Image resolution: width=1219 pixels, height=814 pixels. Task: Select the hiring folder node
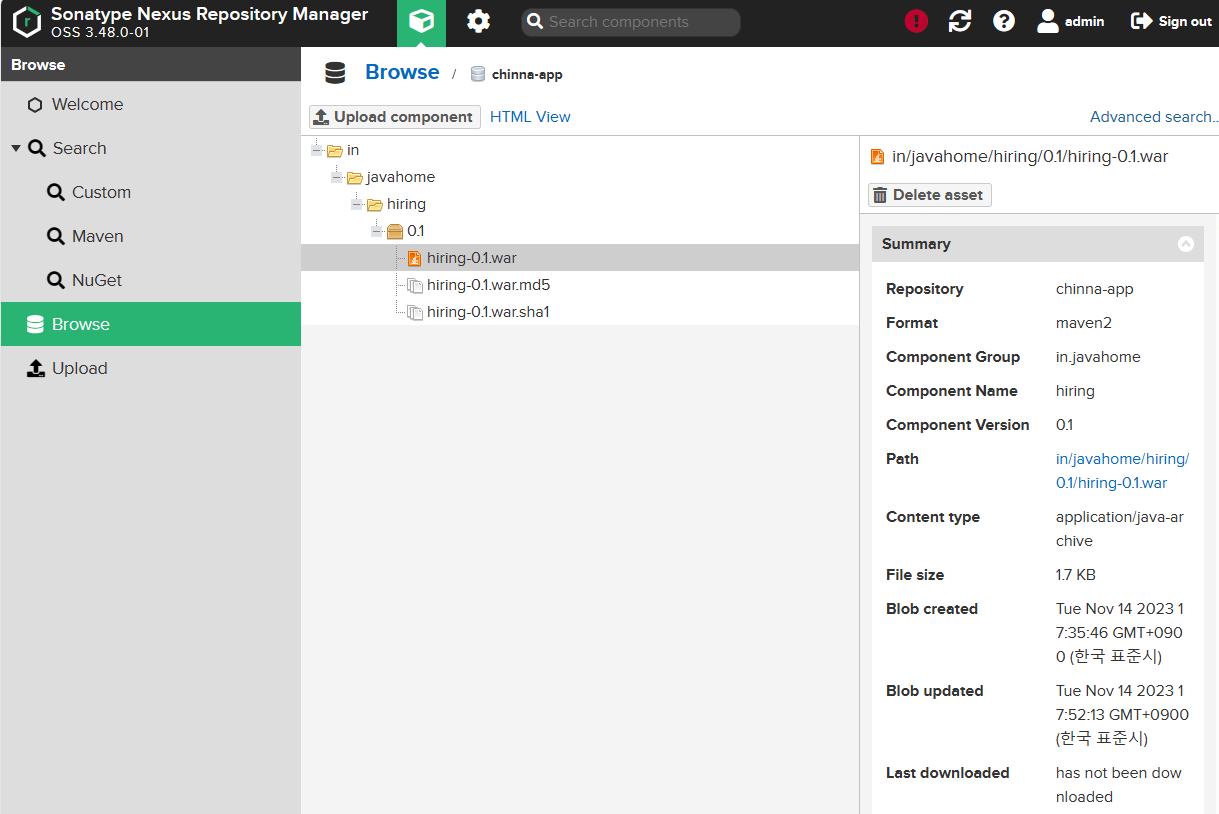[406, 204]
